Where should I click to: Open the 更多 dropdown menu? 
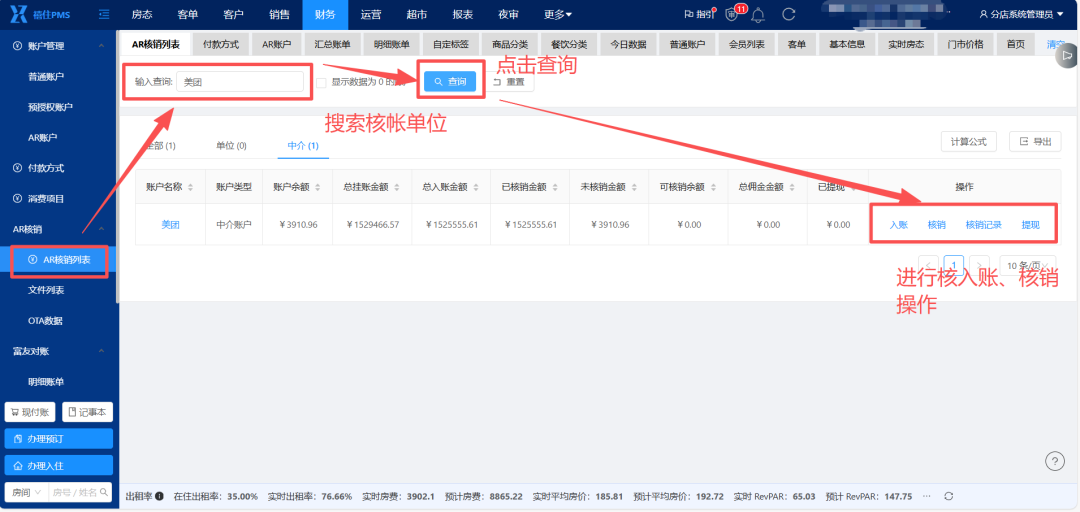[558, 14]
